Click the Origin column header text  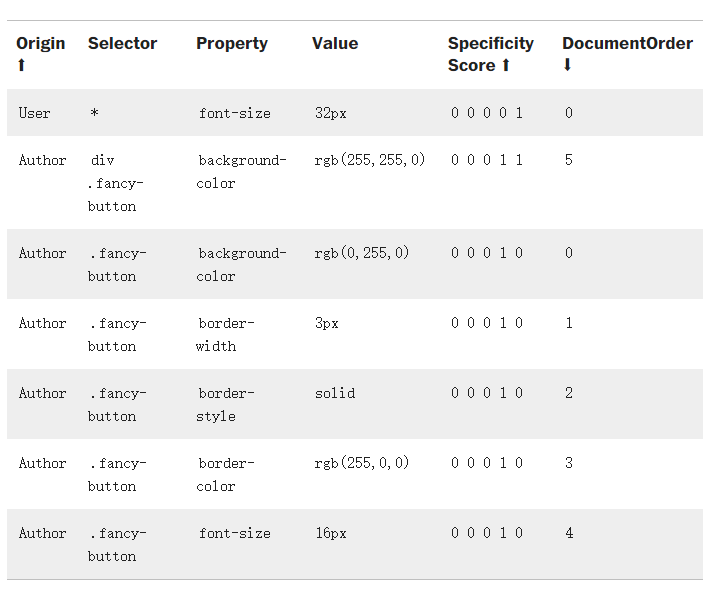click(41, 43)
